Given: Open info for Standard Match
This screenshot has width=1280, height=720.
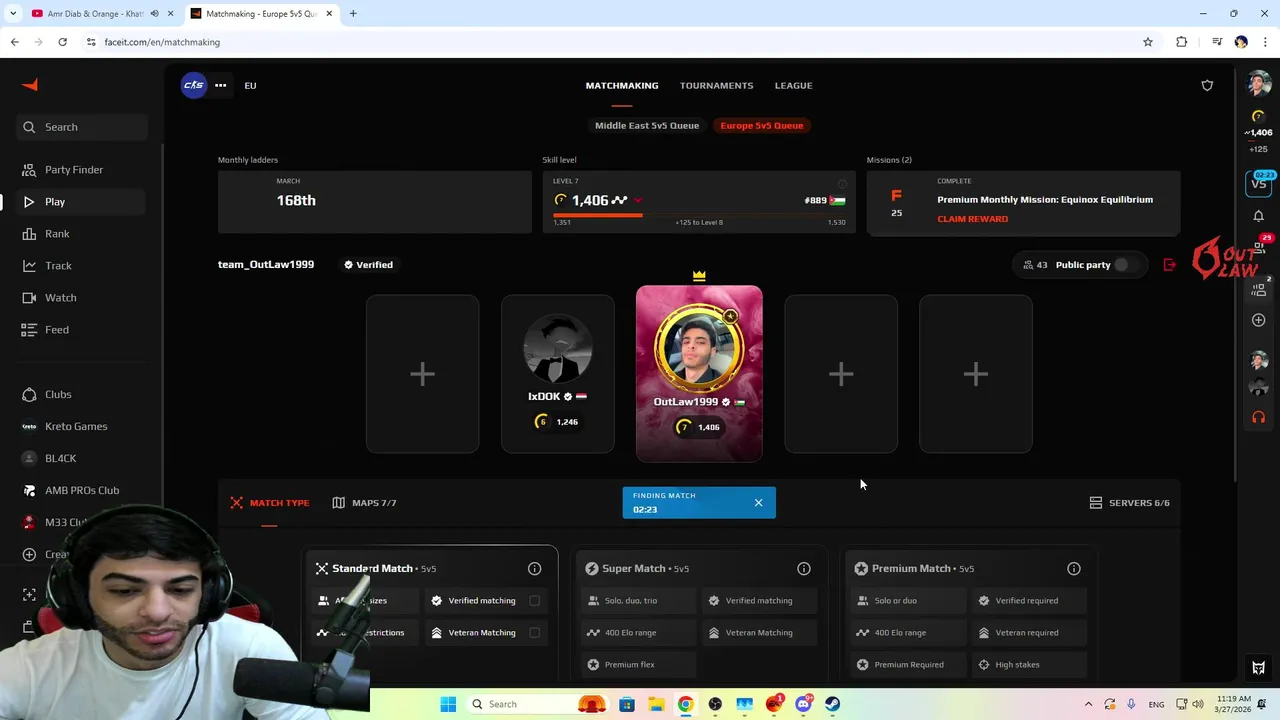Looking at the screenshot, I should [x=534, y=569].
